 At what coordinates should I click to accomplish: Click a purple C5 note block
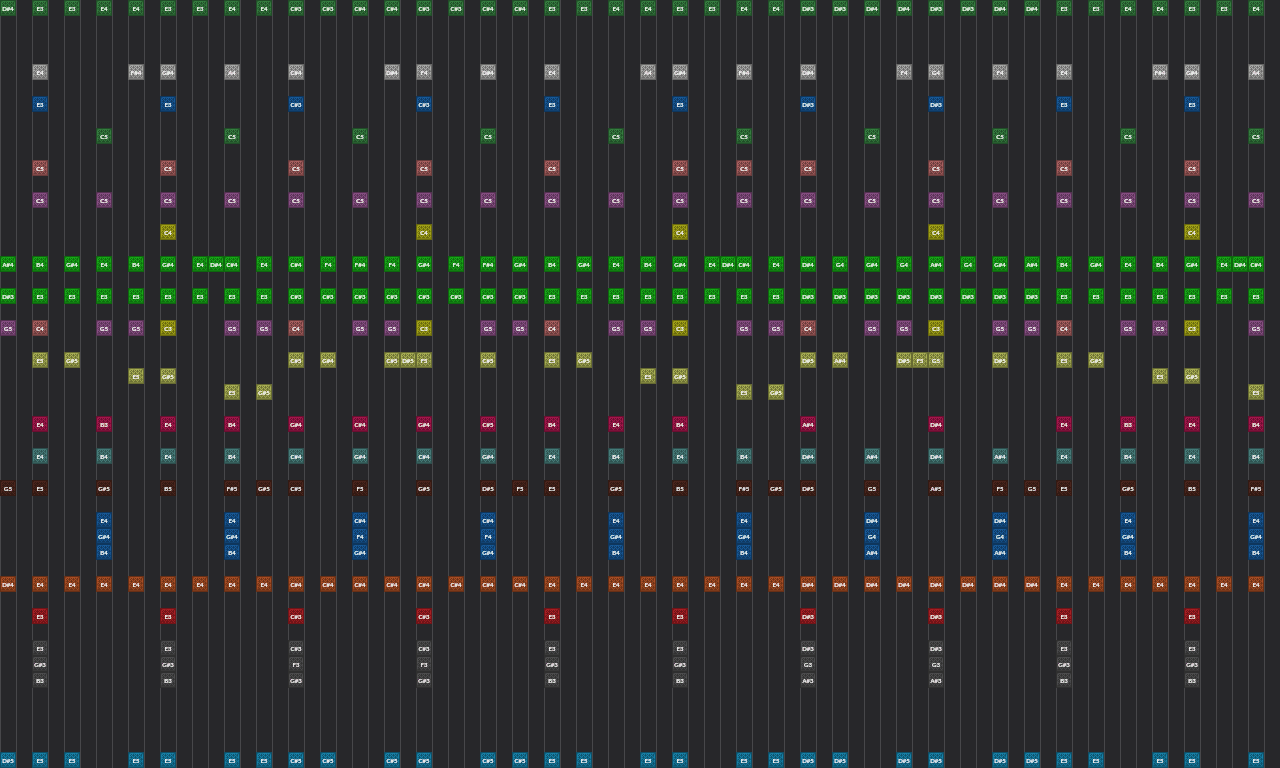(40, 200)
